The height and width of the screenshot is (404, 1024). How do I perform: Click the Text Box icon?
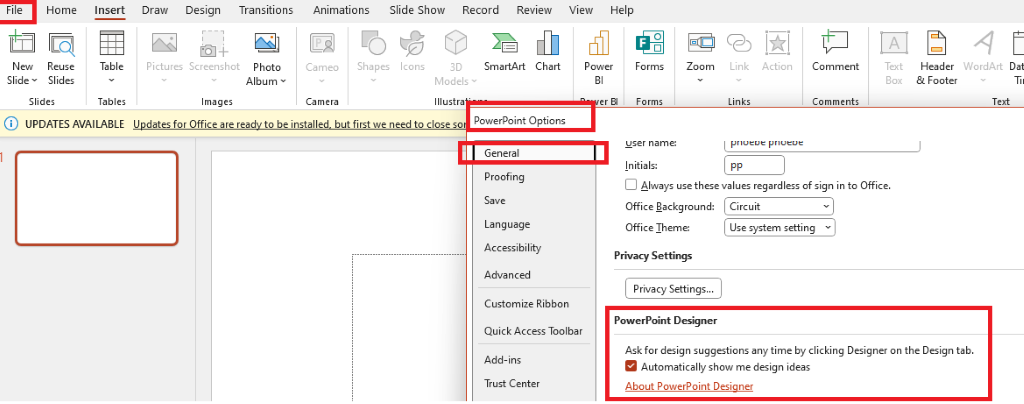tap(893, 44)
